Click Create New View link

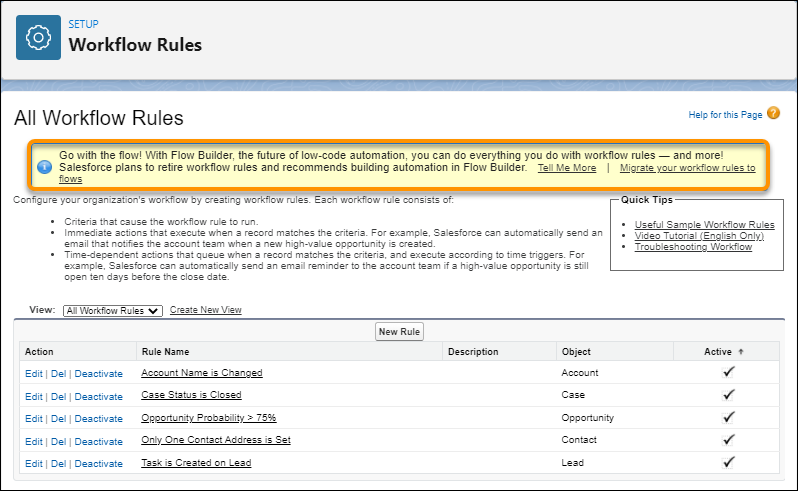(x=205, y=311)
